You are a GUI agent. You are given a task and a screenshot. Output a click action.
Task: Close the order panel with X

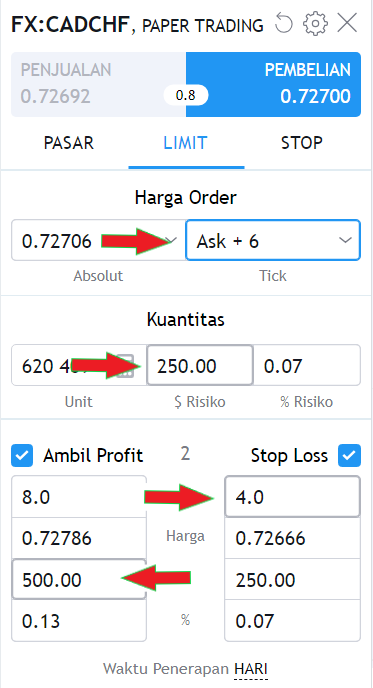(347, 23)
